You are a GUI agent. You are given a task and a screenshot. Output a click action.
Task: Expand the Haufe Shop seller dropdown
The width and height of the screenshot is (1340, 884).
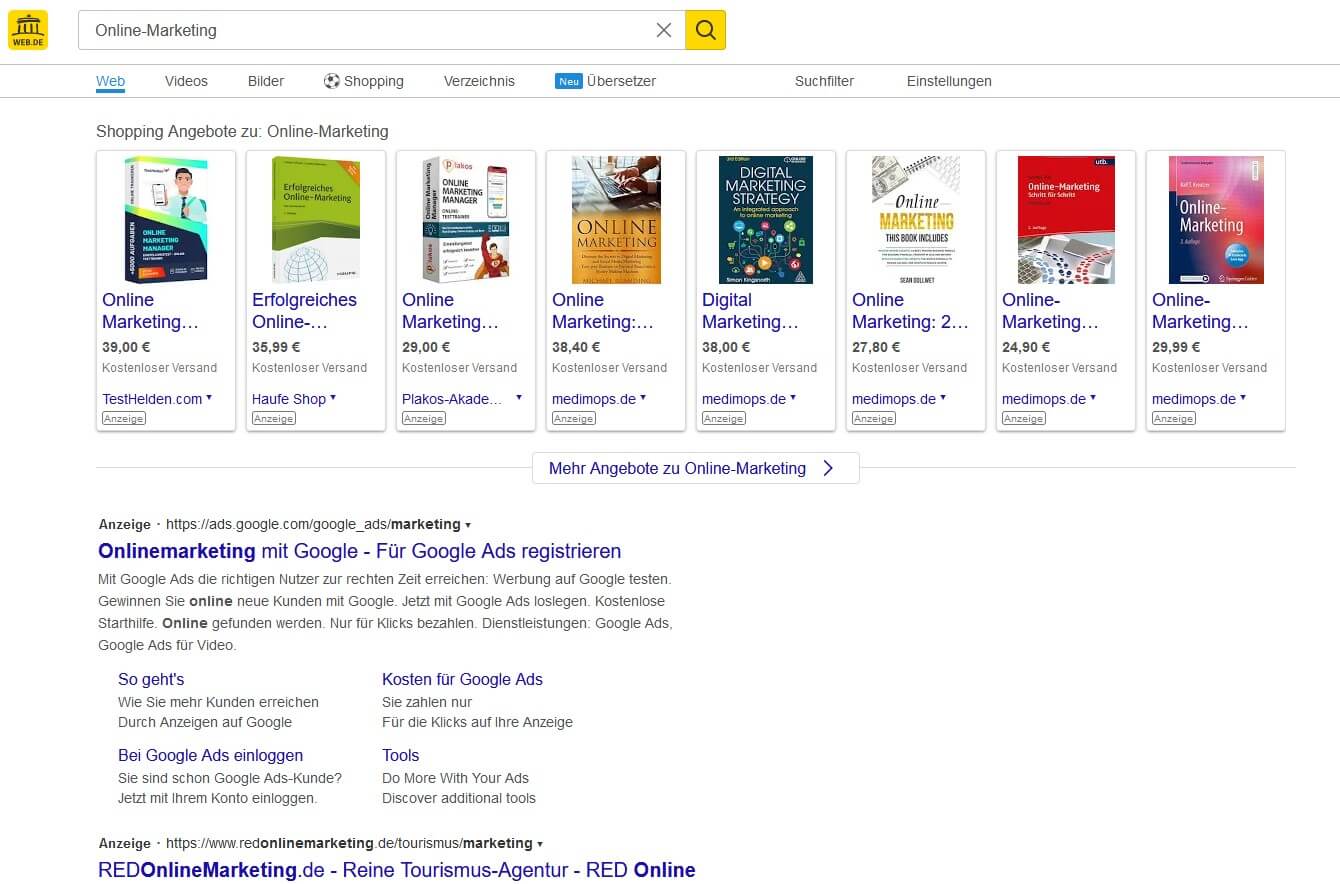pos(333,398)
